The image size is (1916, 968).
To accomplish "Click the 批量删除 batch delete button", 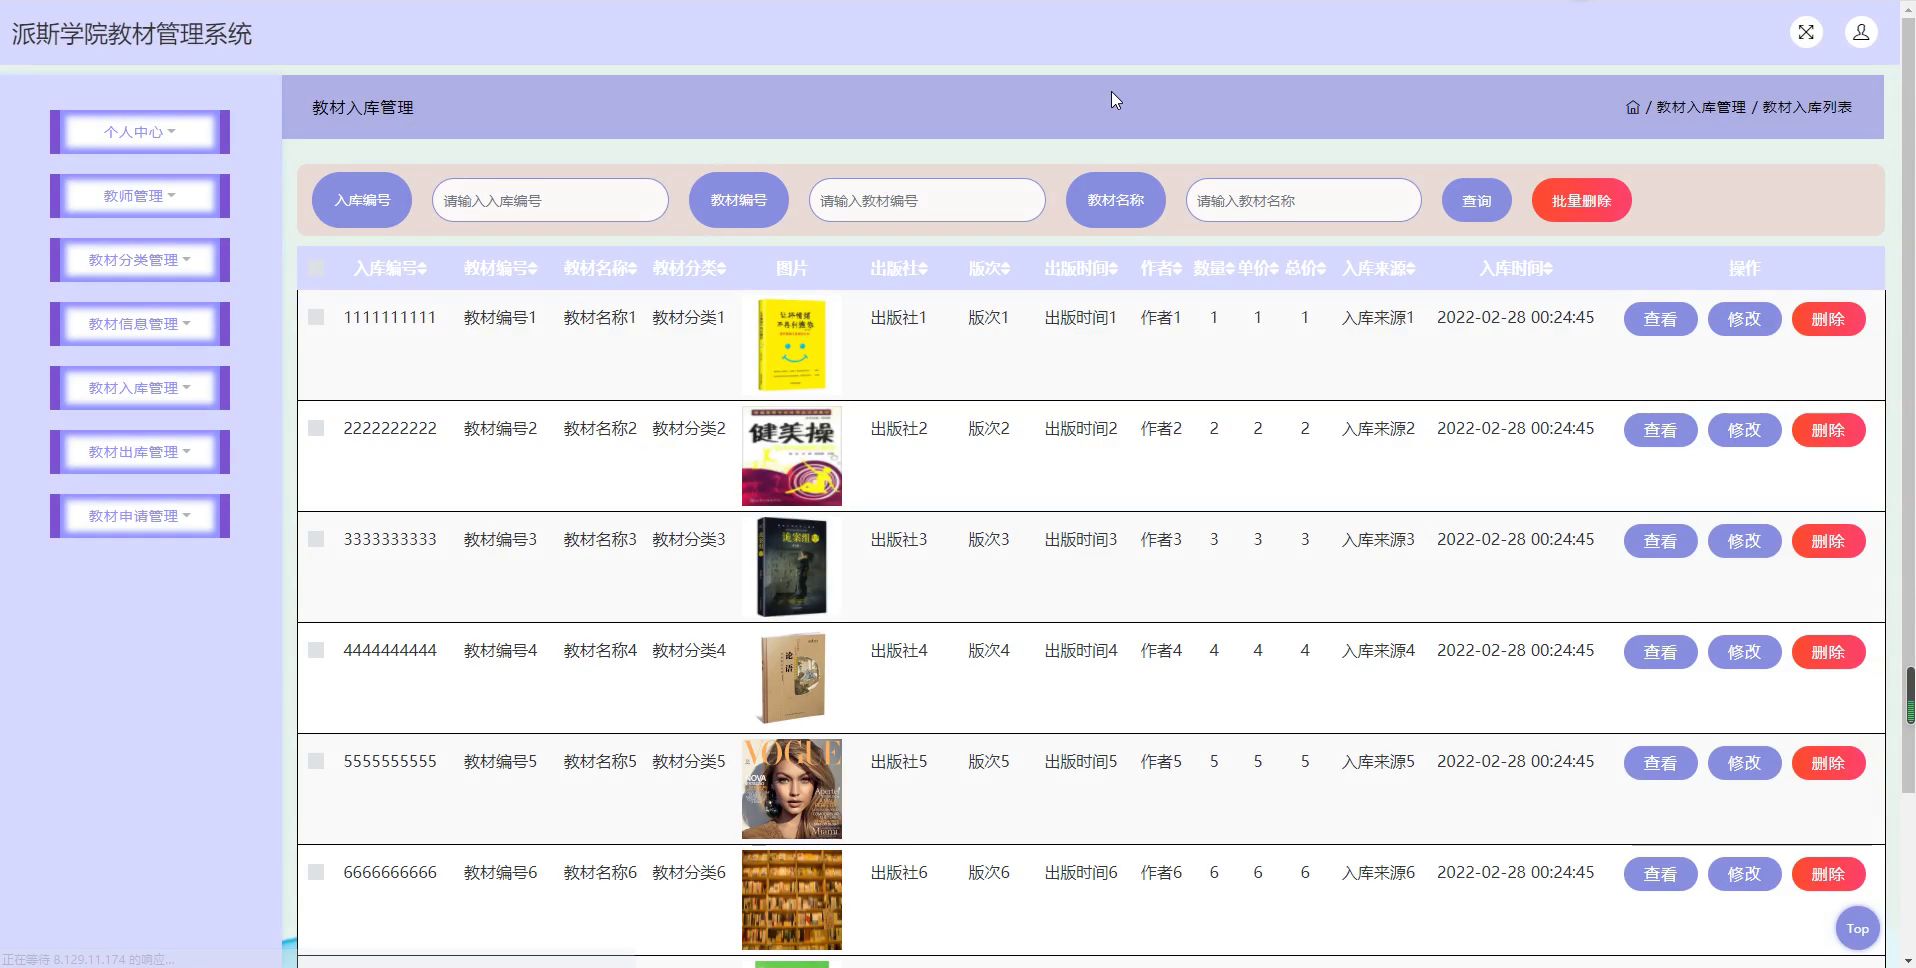I will (1581, 201).
